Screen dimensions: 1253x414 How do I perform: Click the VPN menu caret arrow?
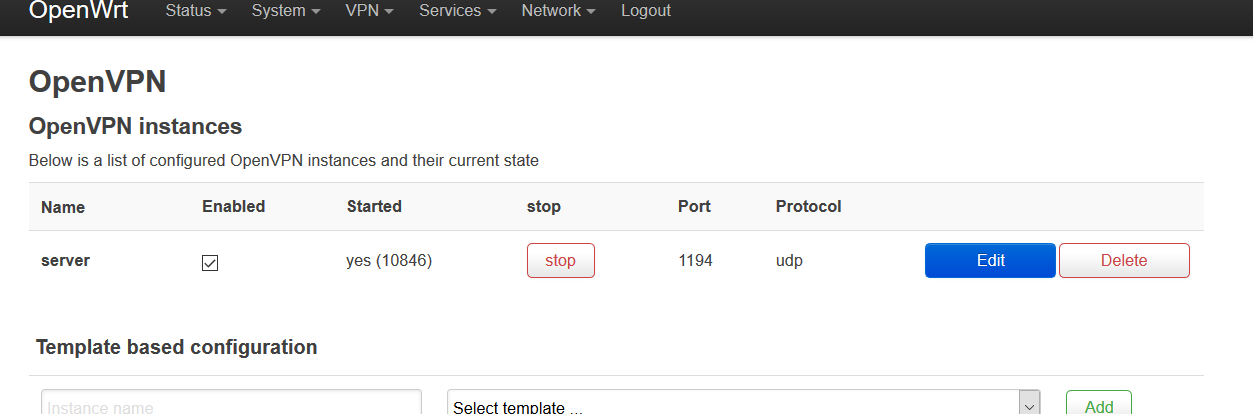pyautogui.click(x=389, y=12)
